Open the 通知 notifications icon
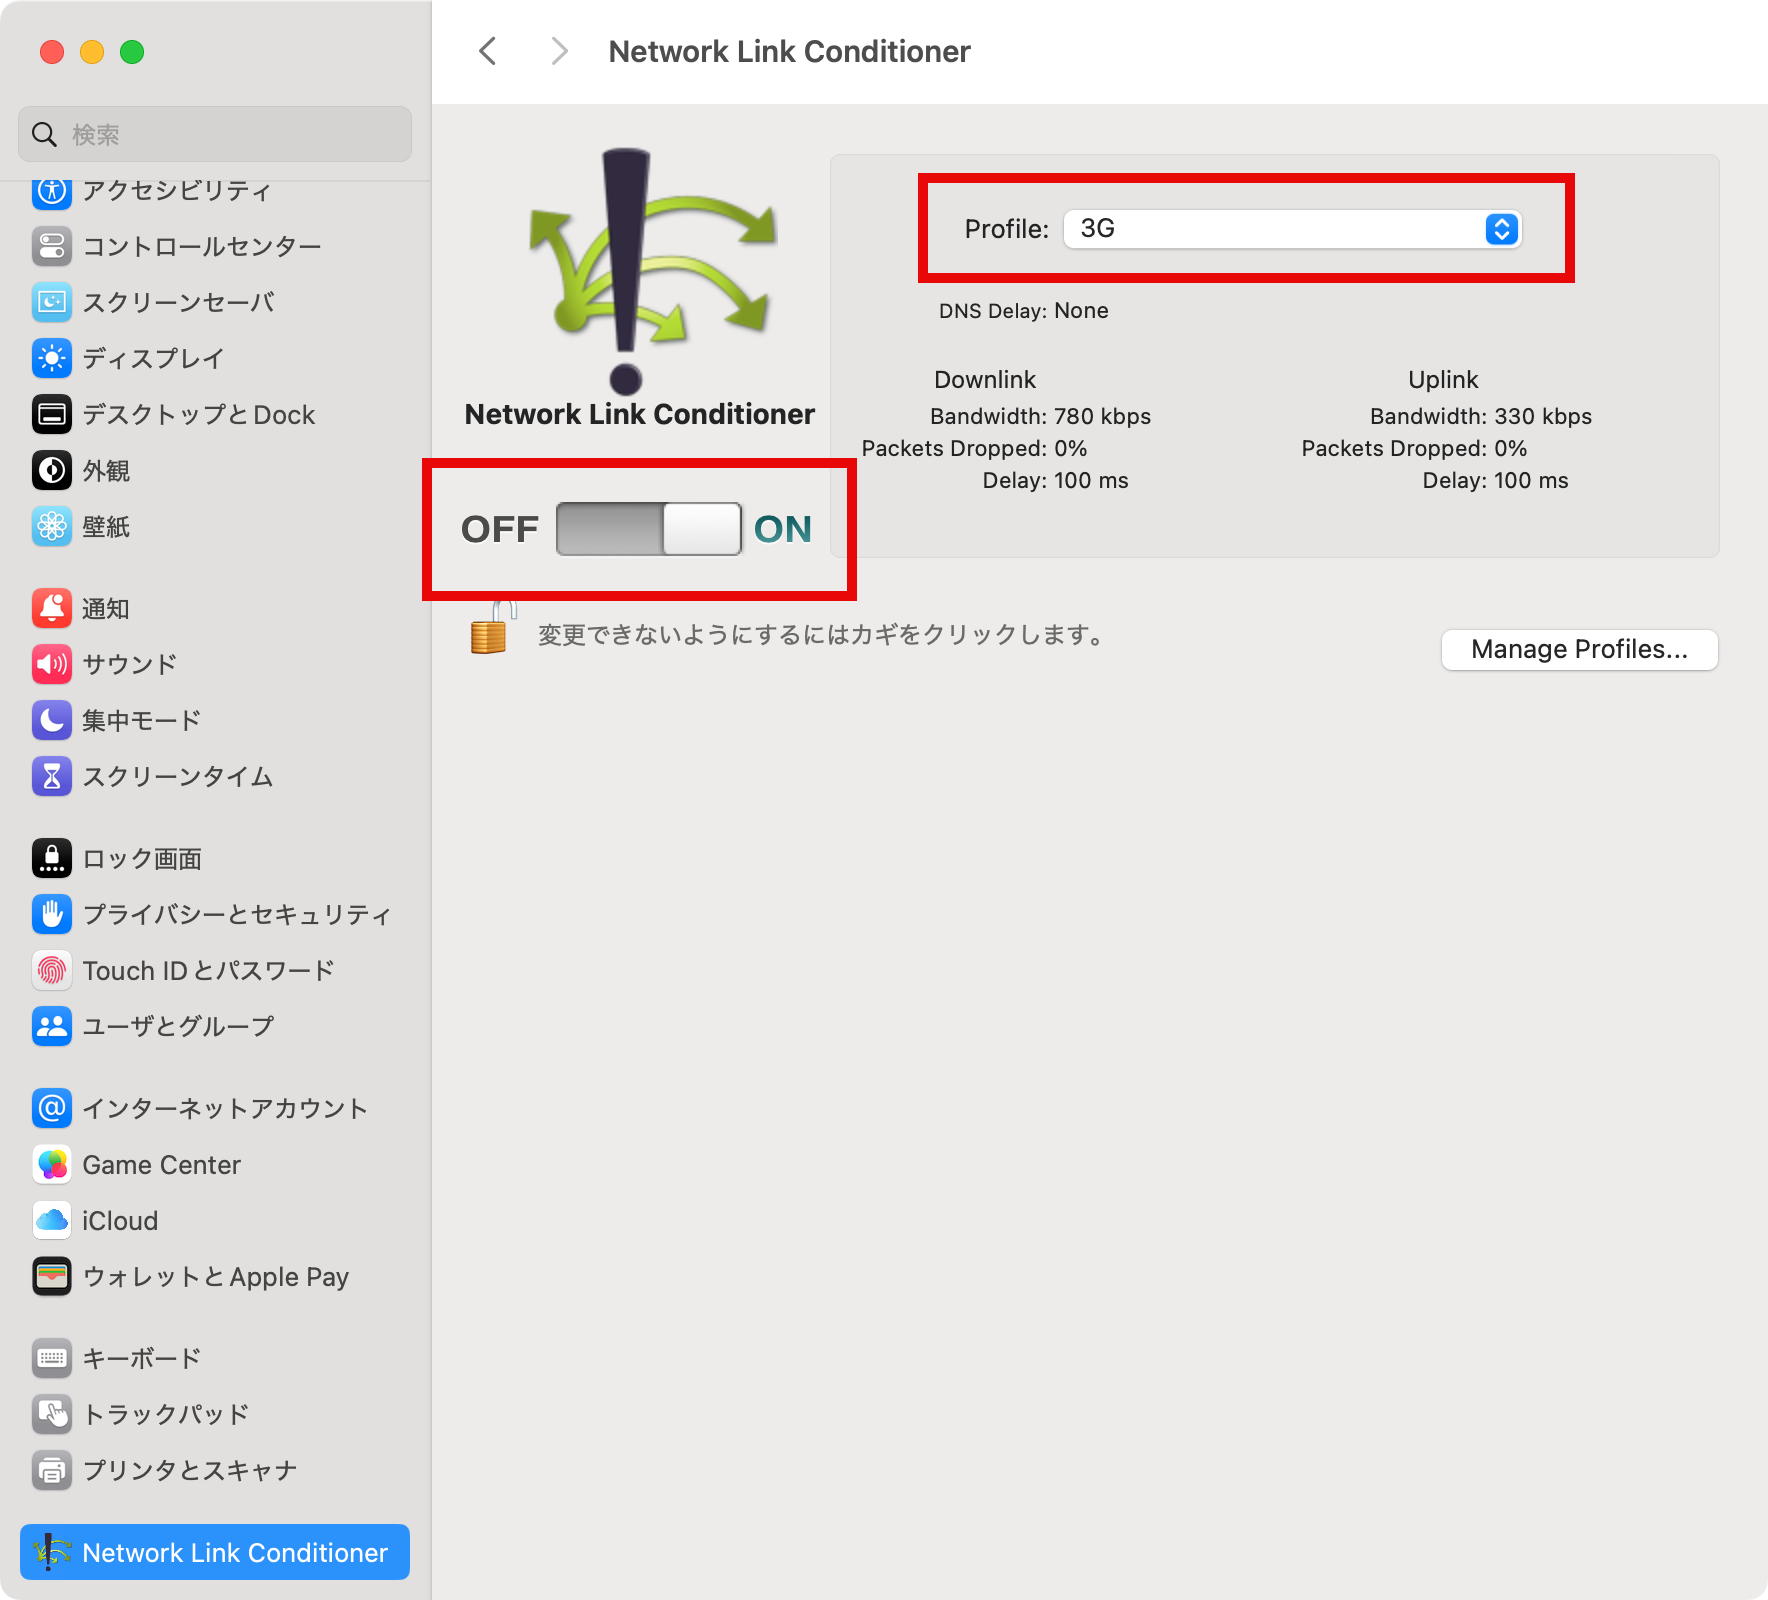The width and height of the screenshot is (1768, 1600). [52, 608]
